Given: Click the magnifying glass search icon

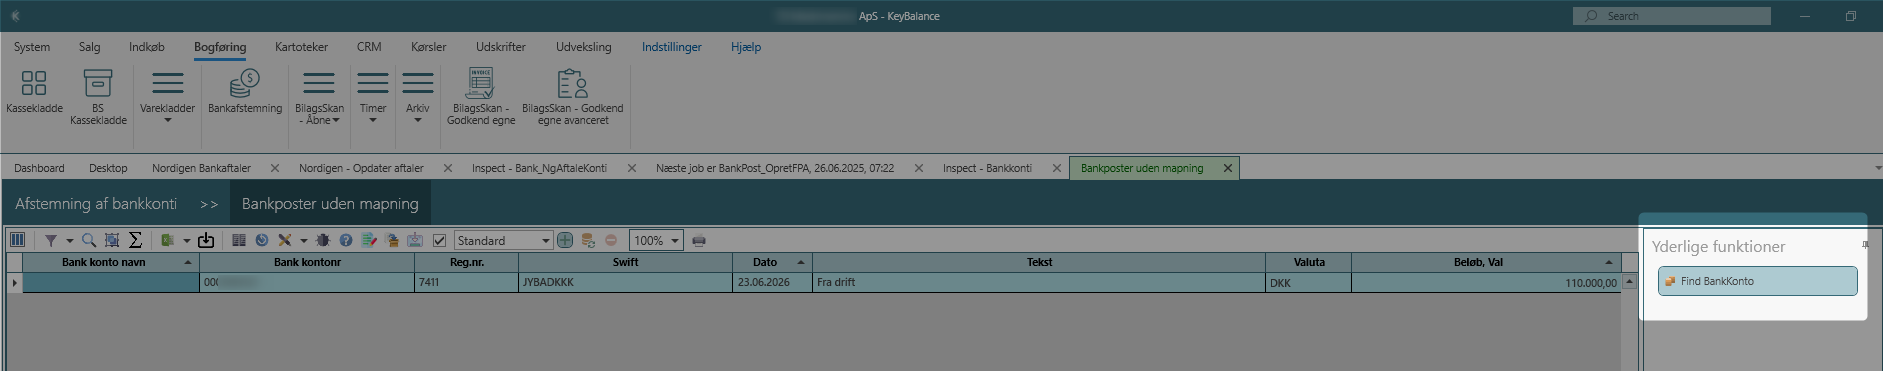Looking at the screenshot, I should (89, 240).
